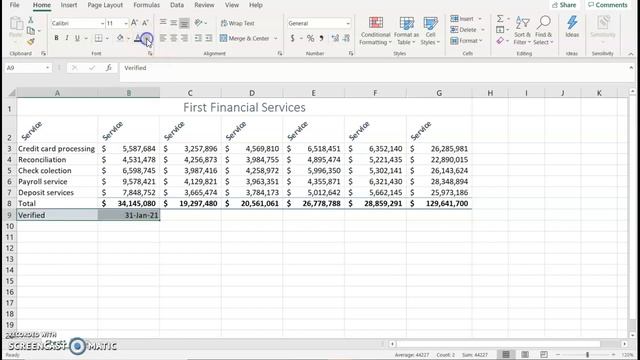Collapse the ribbon with chevron arrow

[x=631, y=53]
